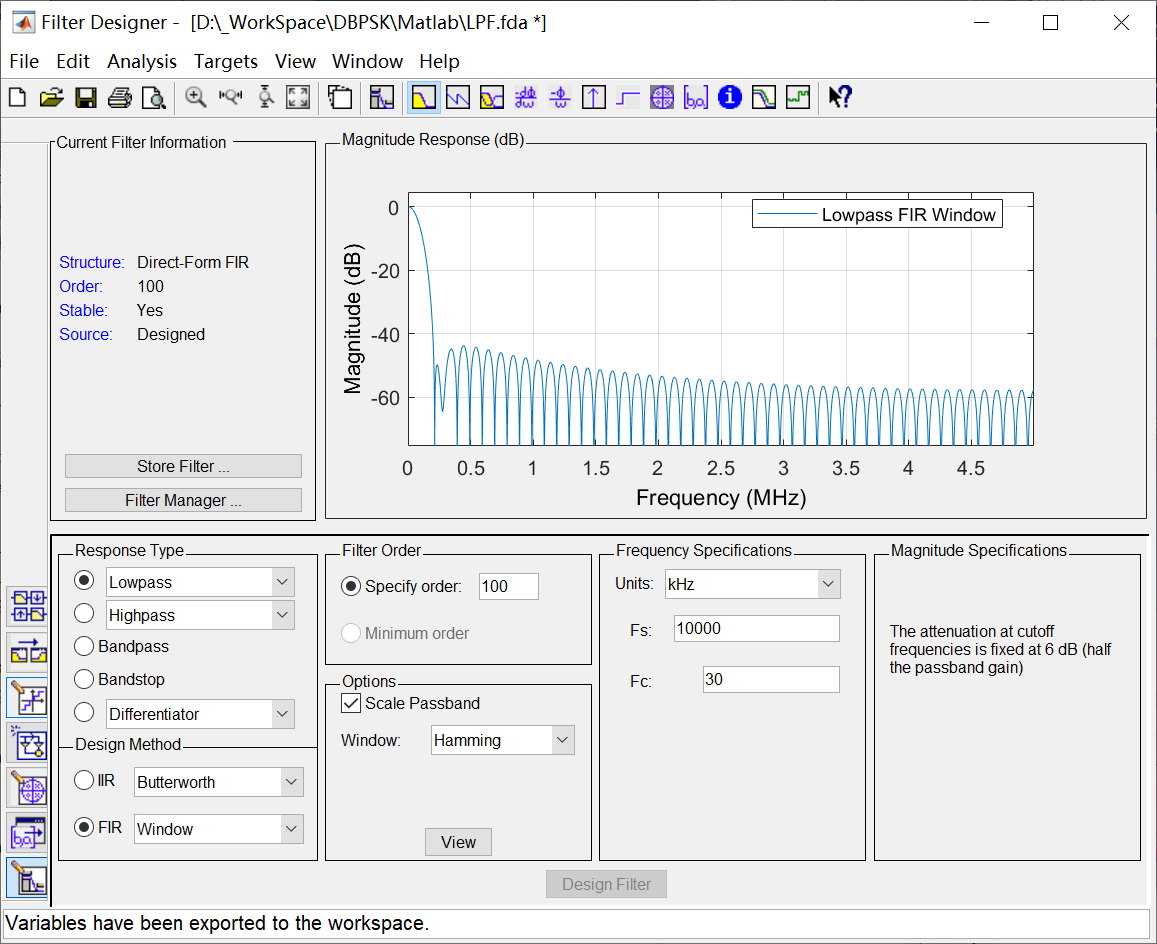Save the session using the floppy disk icon

click(86, 97)
